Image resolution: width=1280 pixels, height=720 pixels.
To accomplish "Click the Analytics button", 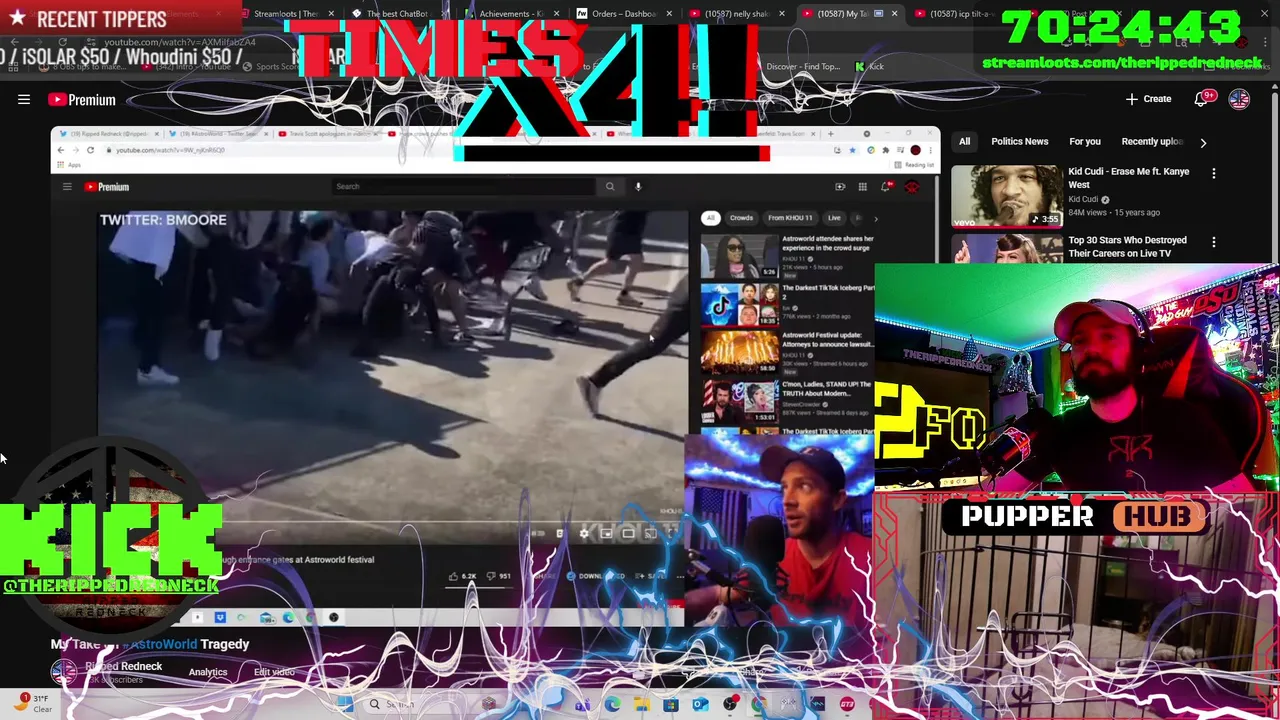I will pyautogui.click(x=208, y=672).
